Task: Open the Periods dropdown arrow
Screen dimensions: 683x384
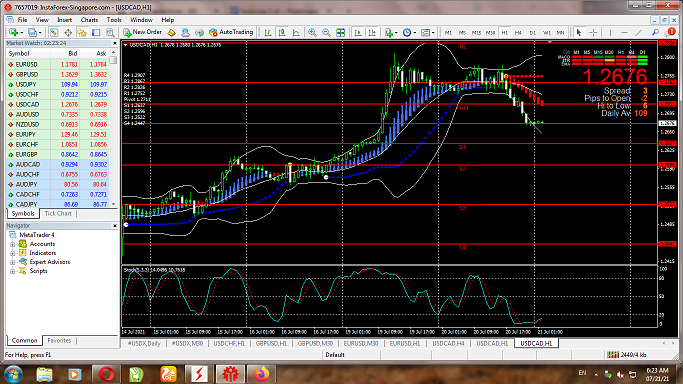Action: tap(415, 33)
